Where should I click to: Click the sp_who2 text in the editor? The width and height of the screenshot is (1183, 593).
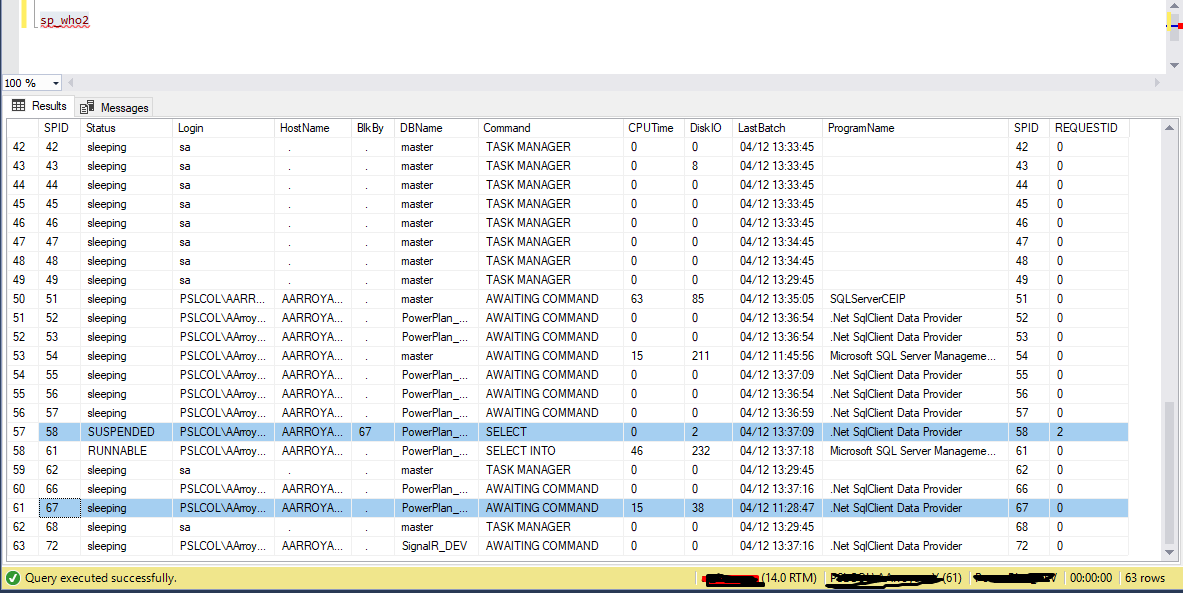coord(63,19)
